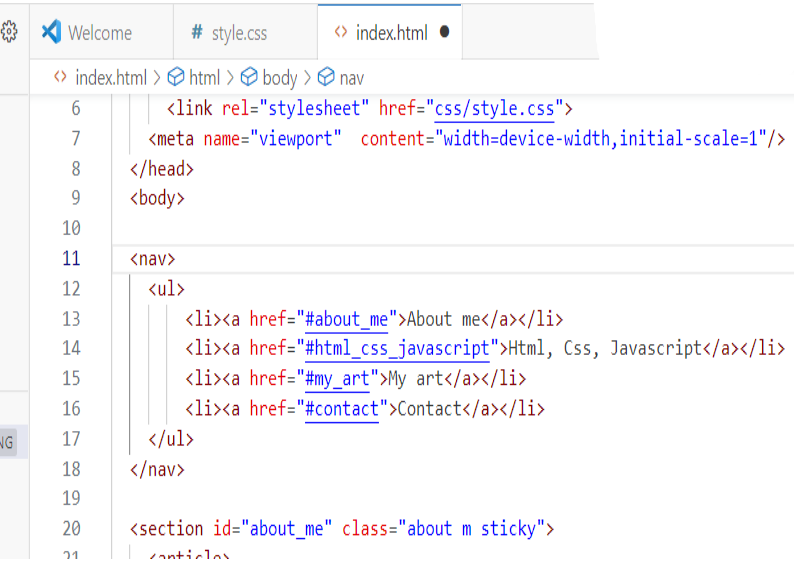Expand chevron after index.html breadcrumb
This screenshot has height=564, width=794.
[157, 77]
